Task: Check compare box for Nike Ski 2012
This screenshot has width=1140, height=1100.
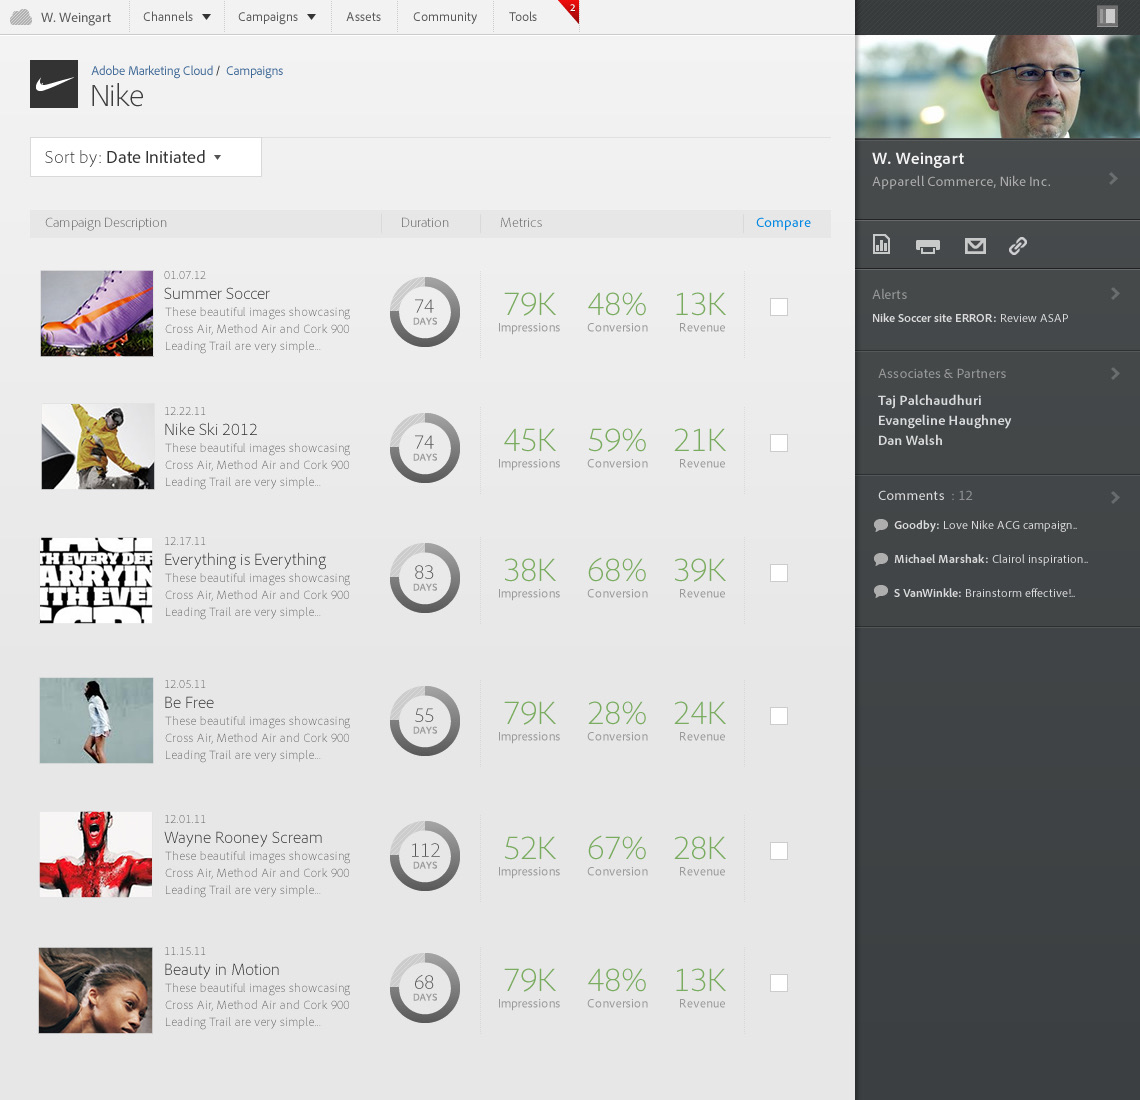Action: click(x=779, y=443)
